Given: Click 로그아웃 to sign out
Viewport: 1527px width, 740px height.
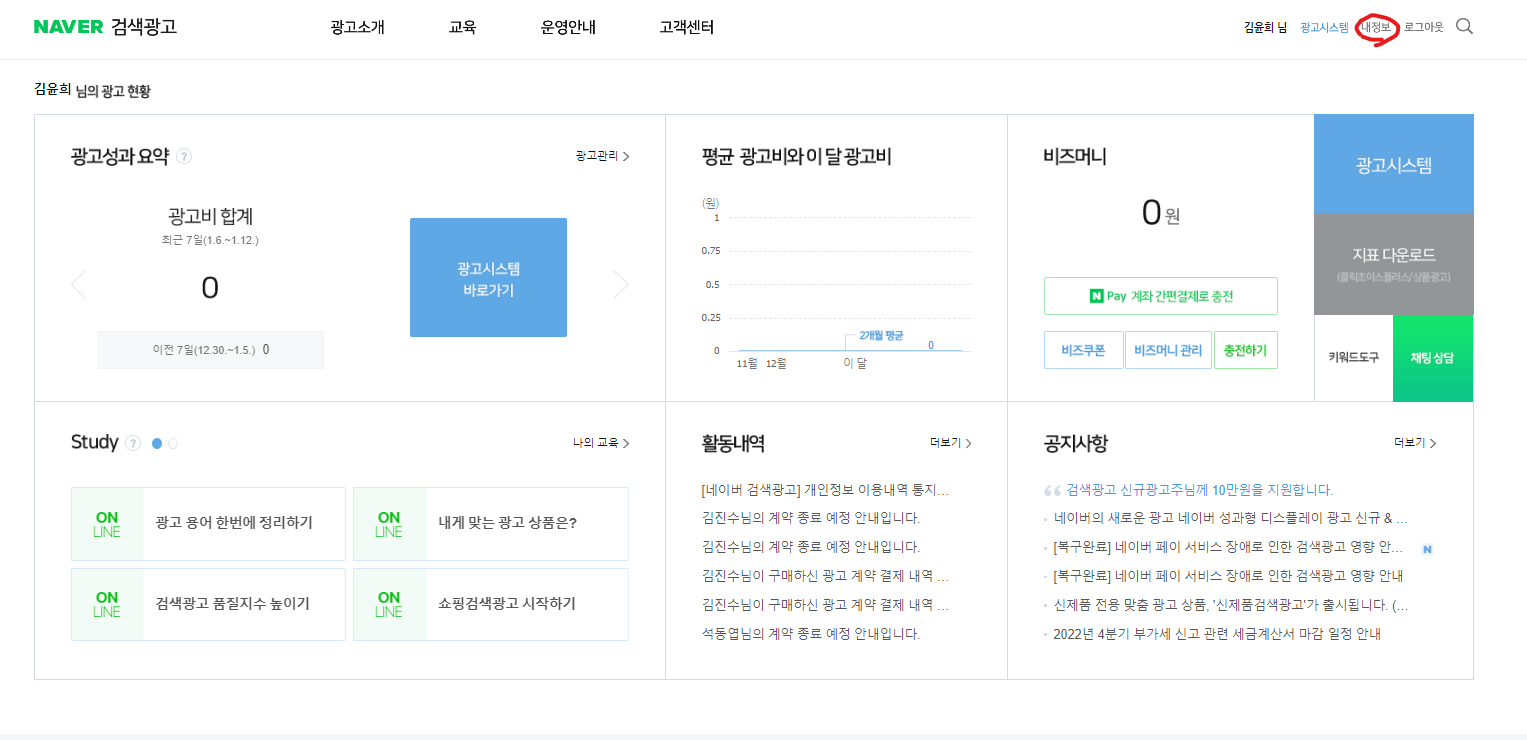Looking at the screenshot, I should (x=1424, y=28).
